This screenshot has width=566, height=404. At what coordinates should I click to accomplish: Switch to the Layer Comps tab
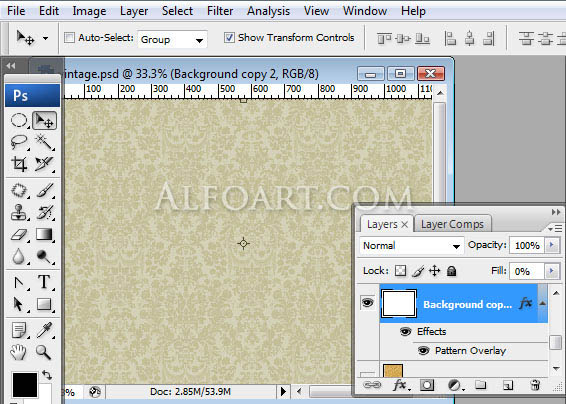click(452, 224)
